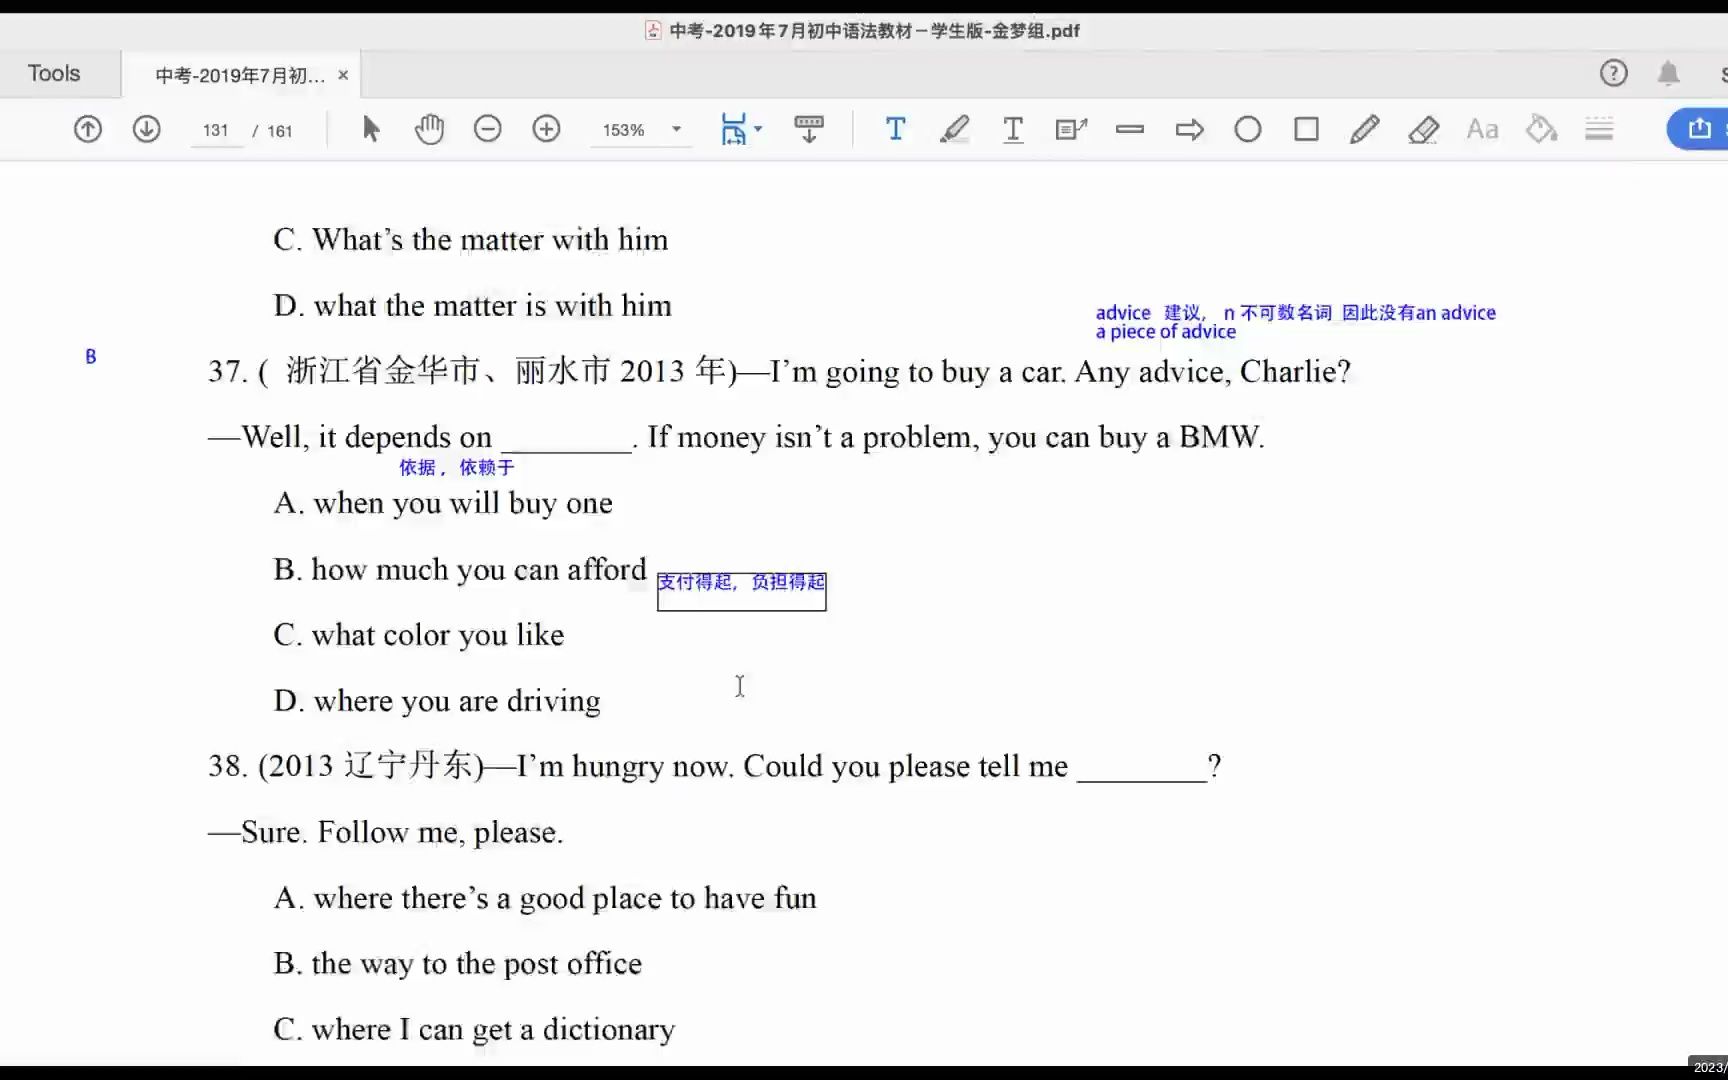Select the arrow pointer selection tool
This screenshot has width=1728, height=1080.
[371, 129]
